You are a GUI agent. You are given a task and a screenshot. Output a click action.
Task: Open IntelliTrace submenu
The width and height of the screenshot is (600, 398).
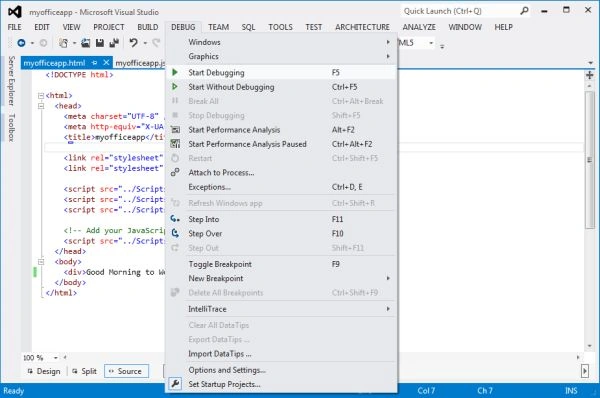pyautogui.click(x=282, y=309)
